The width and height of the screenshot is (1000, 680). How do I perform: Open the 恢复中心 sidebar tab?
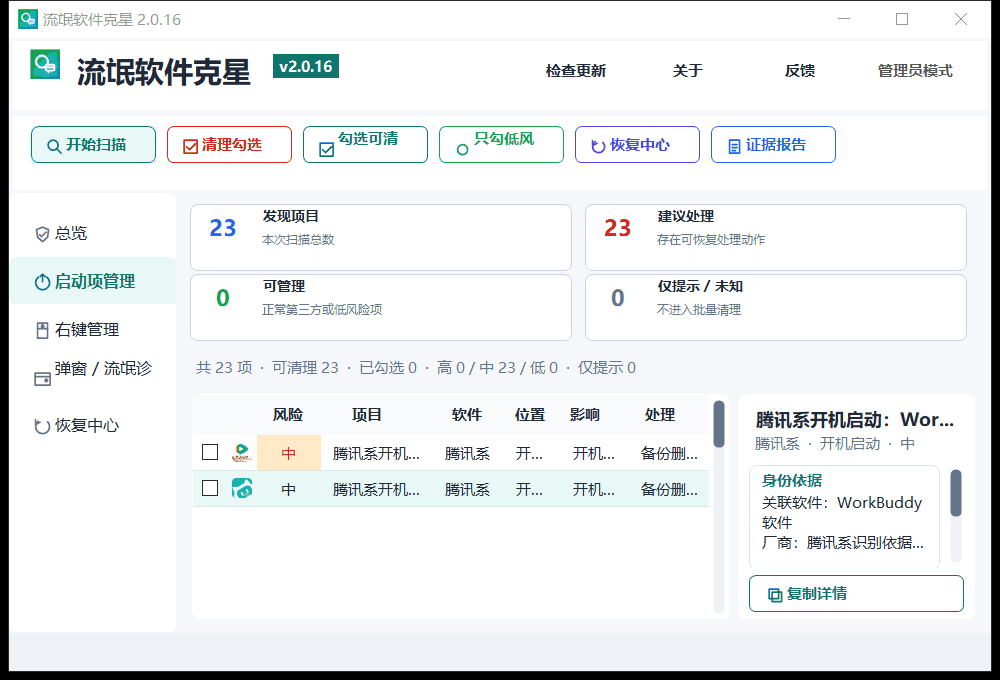[x=93, y=426]
